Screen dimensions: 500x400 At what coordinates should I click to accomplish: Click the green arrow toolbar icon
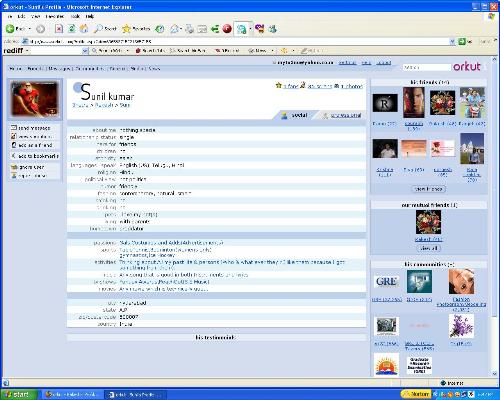215,29
